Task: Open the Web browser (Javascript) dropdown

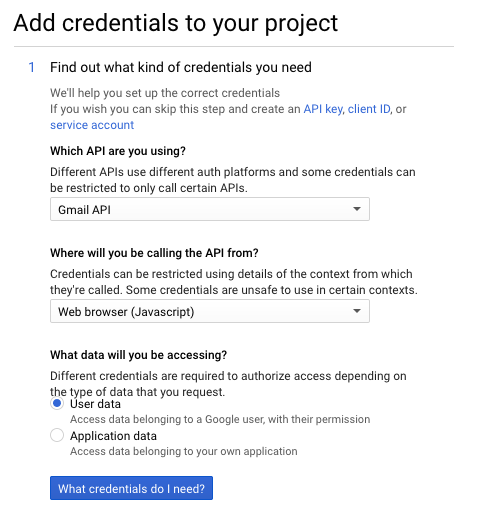Action: (210, 311)
